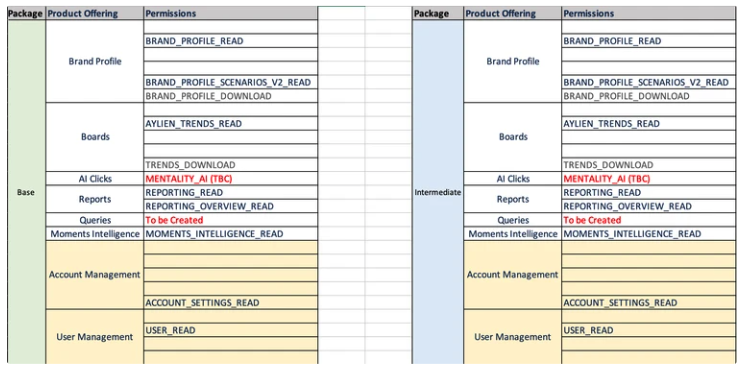This screenshot has height=369, width=744.
Task: Click REPORTING_READ in Intermediate table
Action: pyautogui.click(x=649, y=193)
